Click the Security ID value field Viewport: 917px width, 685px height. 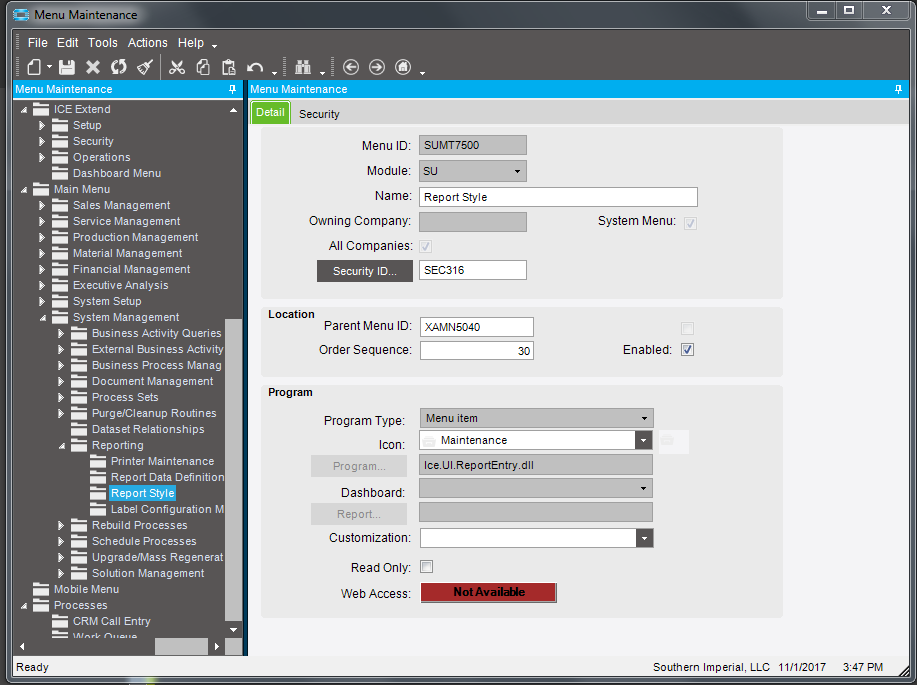[473, 270]
